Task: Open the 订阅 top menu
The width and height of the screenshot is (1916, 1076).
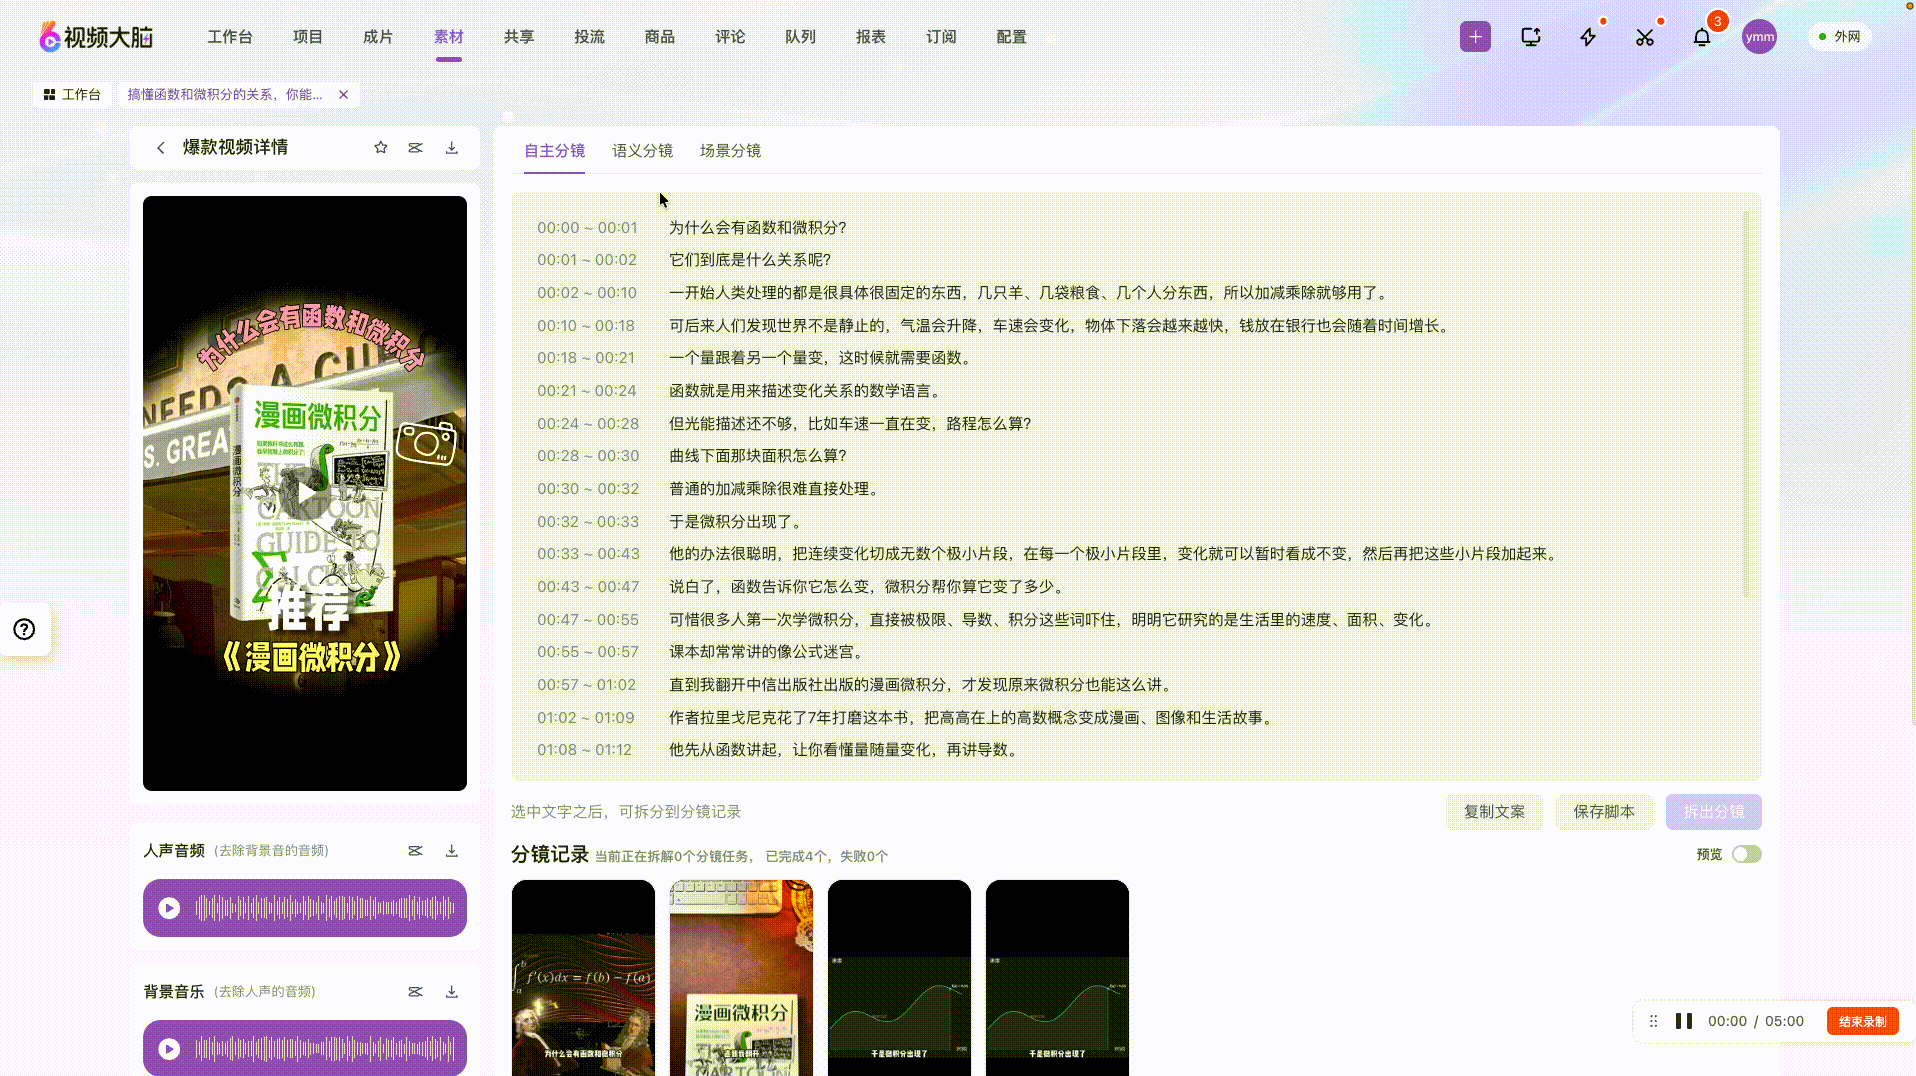Action: [x=941, y=37]
